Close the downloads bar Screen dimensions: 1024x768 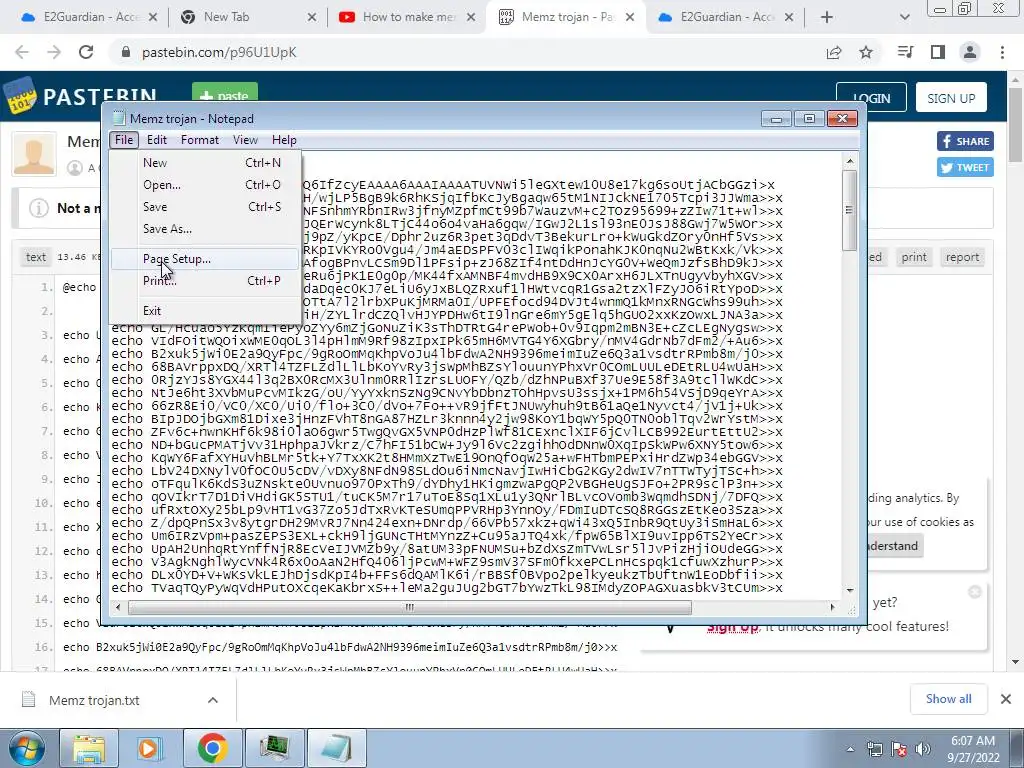pyautogui.click(x=1006, y=699)
